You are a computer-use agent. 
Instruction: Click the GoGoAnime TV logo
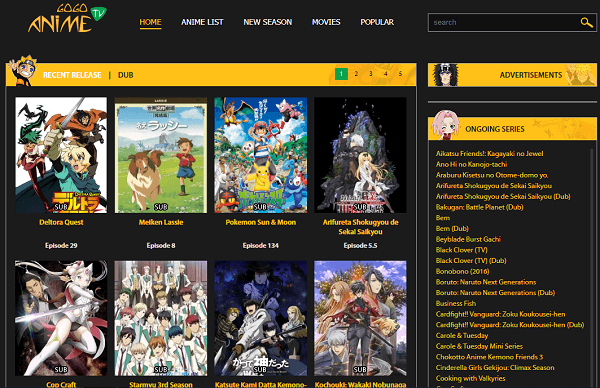67,18
